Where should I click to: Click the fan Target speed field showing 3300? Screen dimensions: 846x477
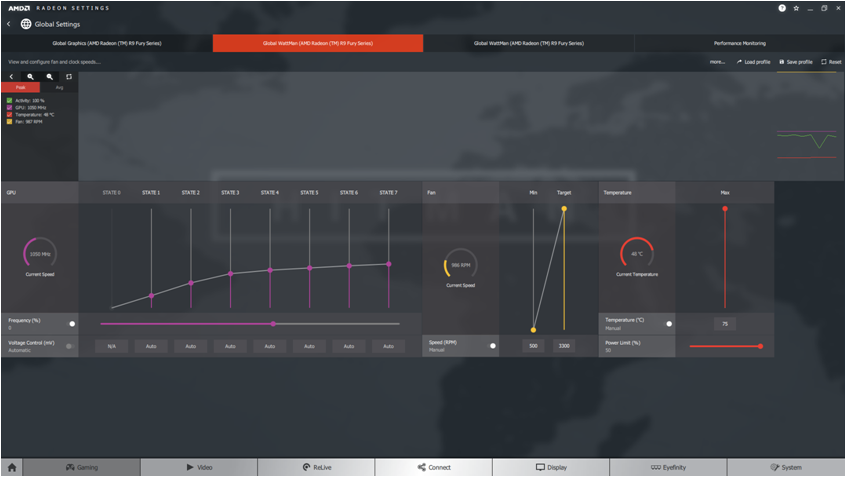pos(564,346)
